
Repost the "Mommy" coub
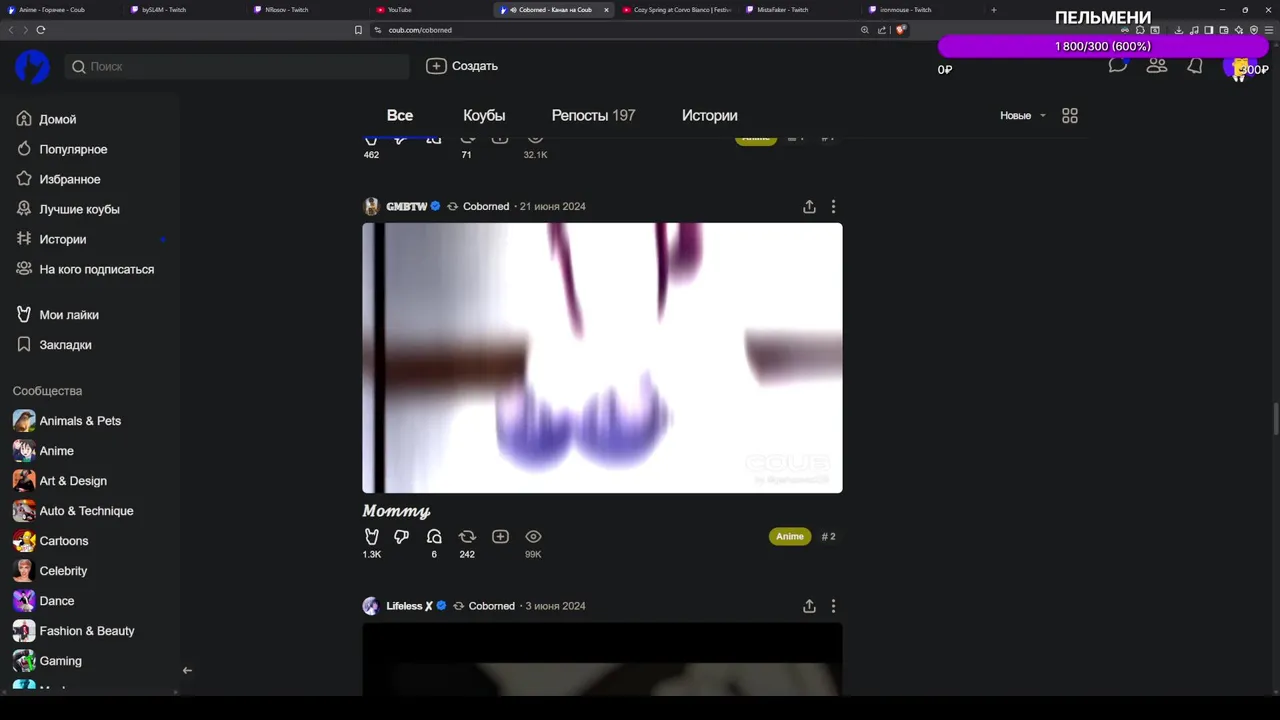point(467,537)
